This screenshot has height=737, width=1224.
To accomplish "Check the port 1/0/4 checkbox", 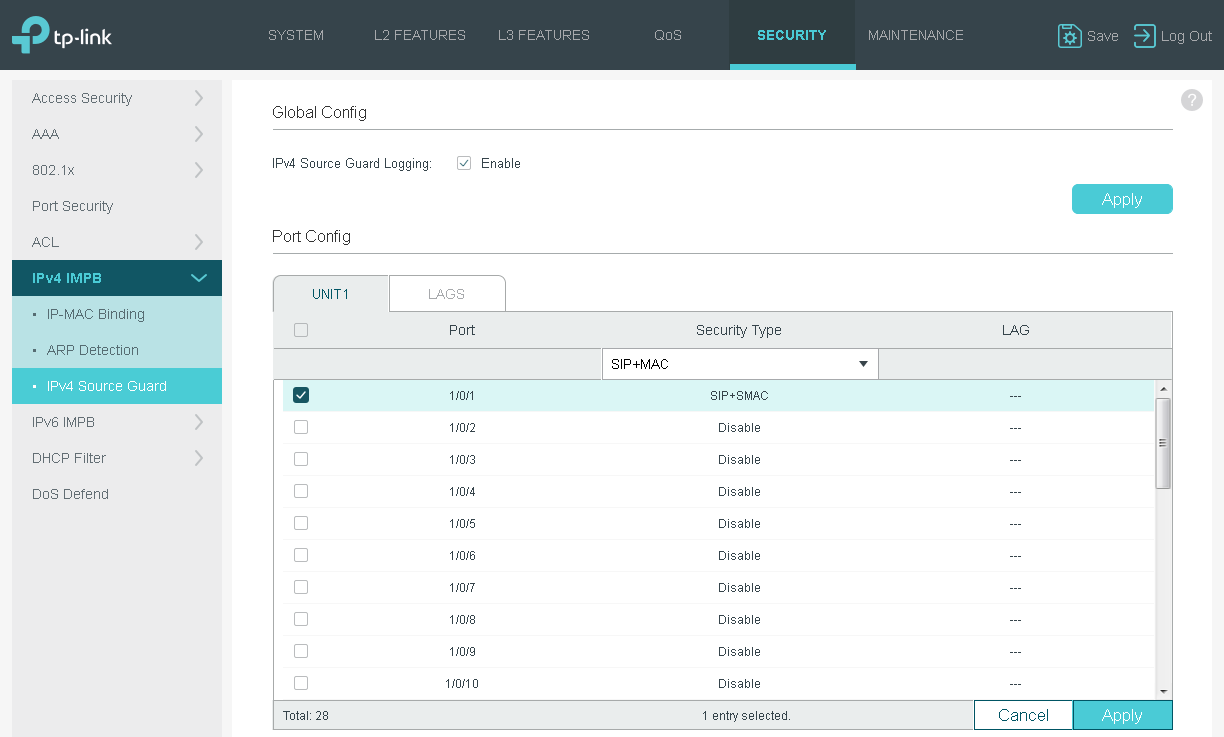I will 301,491.
